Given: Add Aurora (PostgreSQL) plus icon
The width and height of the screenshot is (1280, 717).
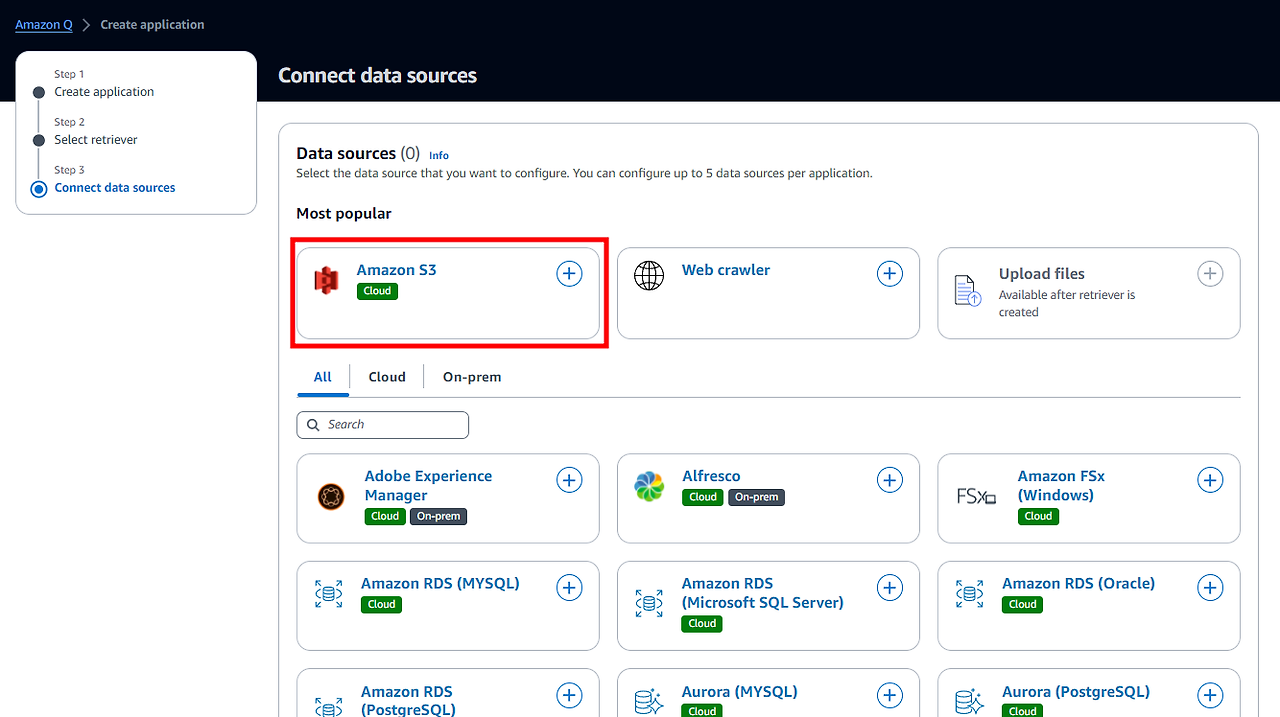Looking at the screenshot, I should (1210, 695).
